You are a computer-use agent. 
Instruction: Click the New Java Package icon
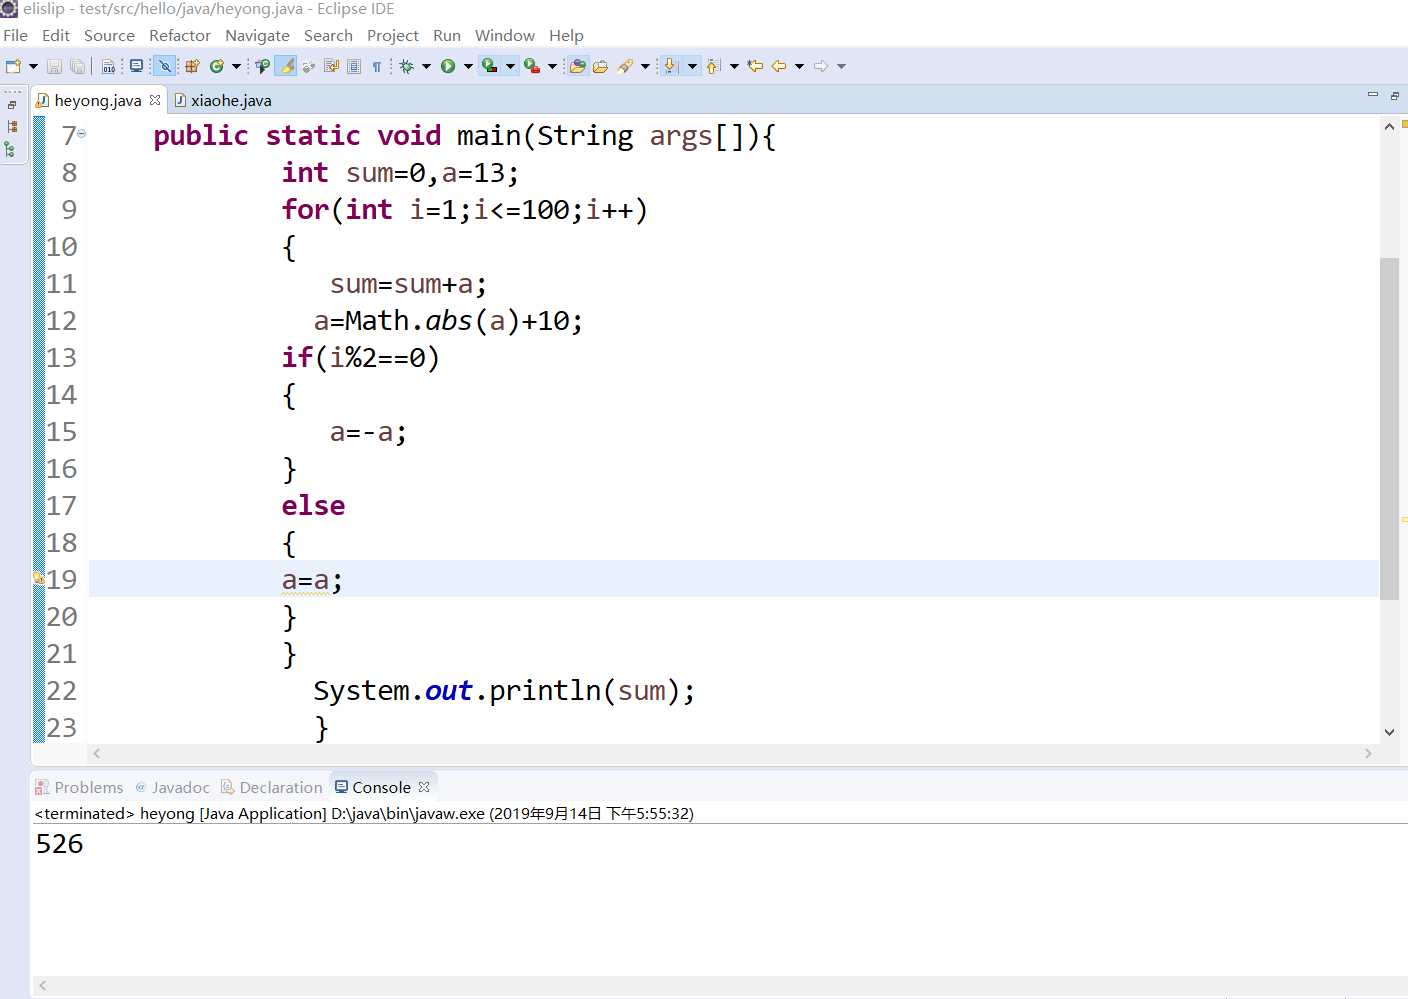click(192, 66)
